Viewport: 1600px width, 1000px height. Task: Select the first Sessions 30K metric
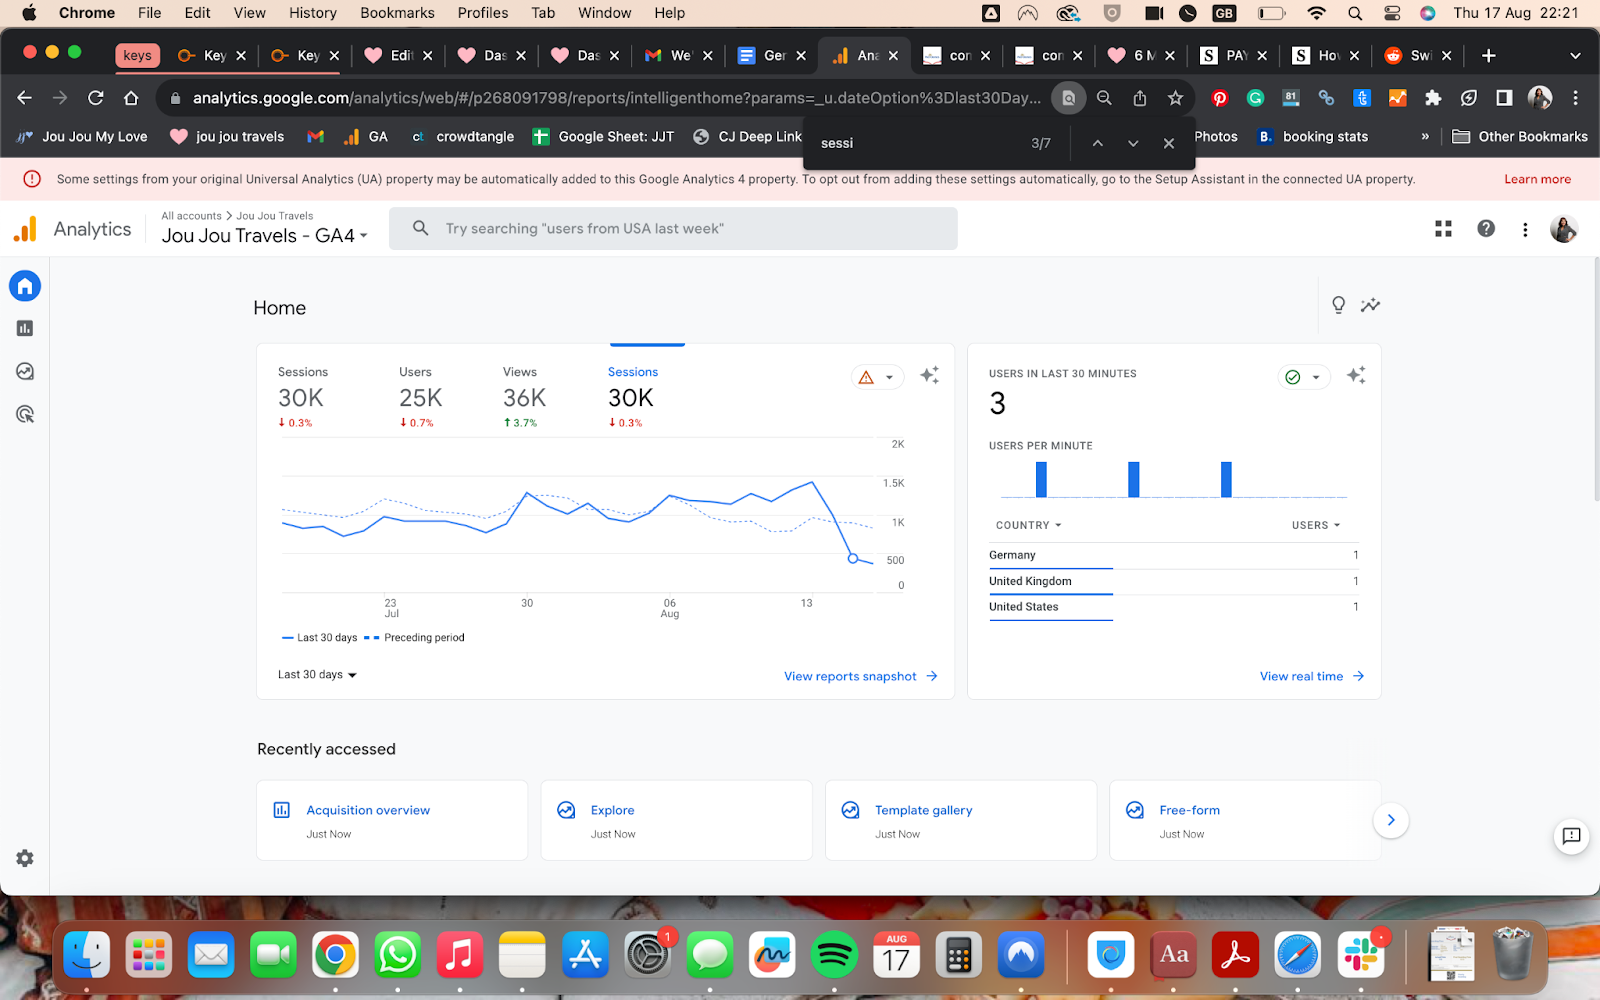303,397
